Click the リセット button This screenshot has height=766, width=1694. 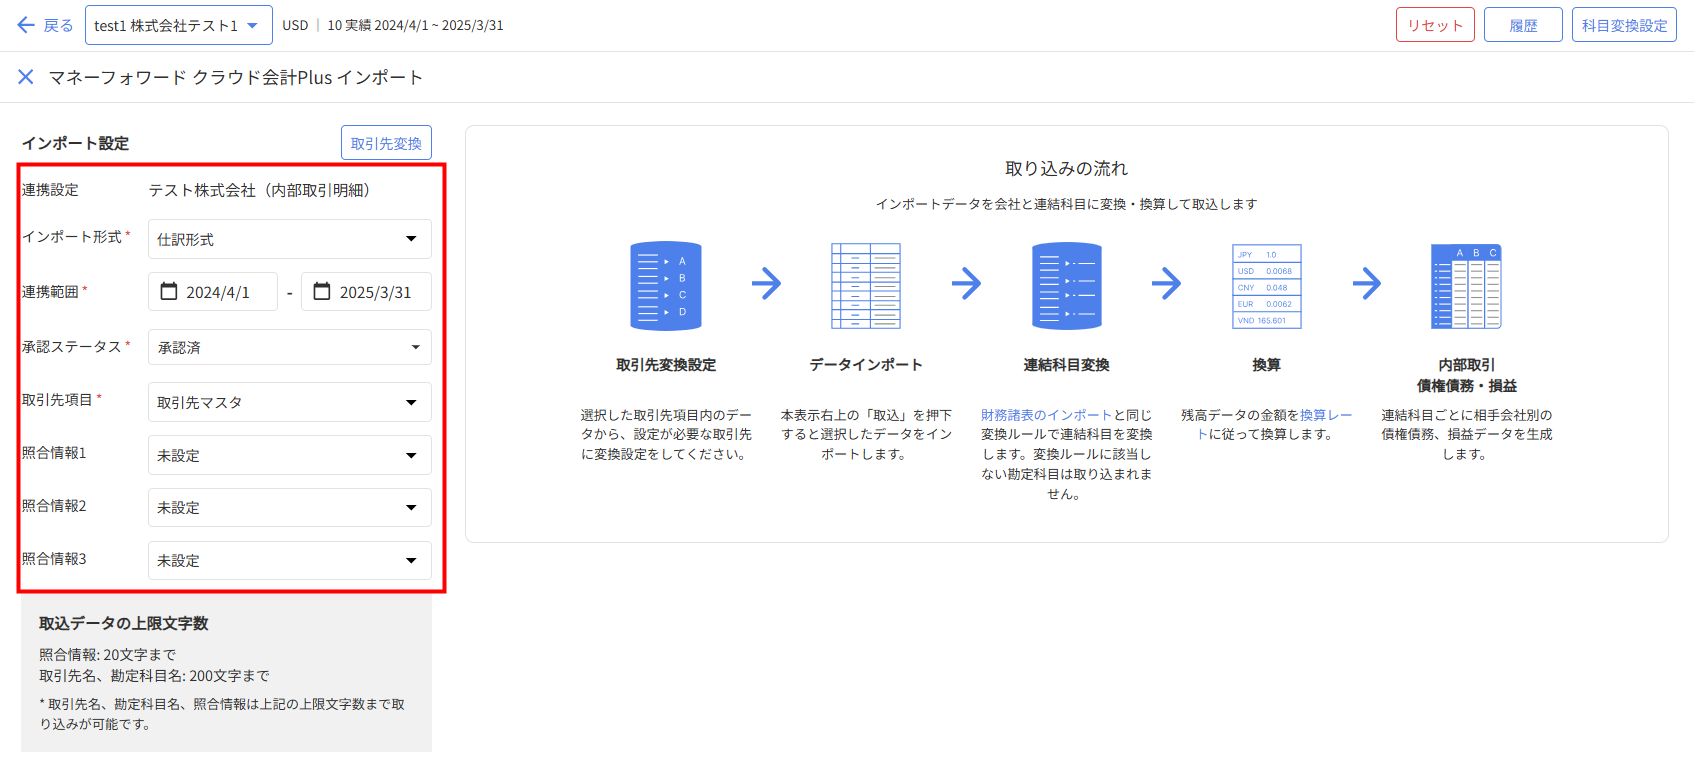[x=1434, y=25]
